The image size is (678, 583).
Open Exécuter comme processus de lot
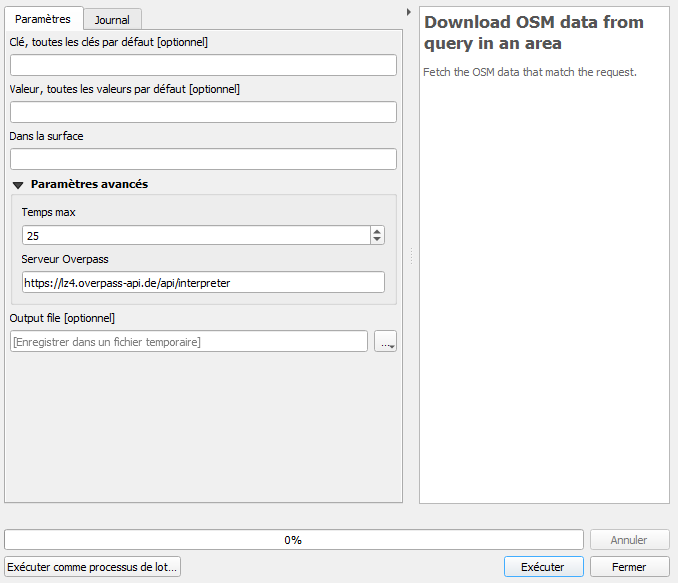pos(92,567)
